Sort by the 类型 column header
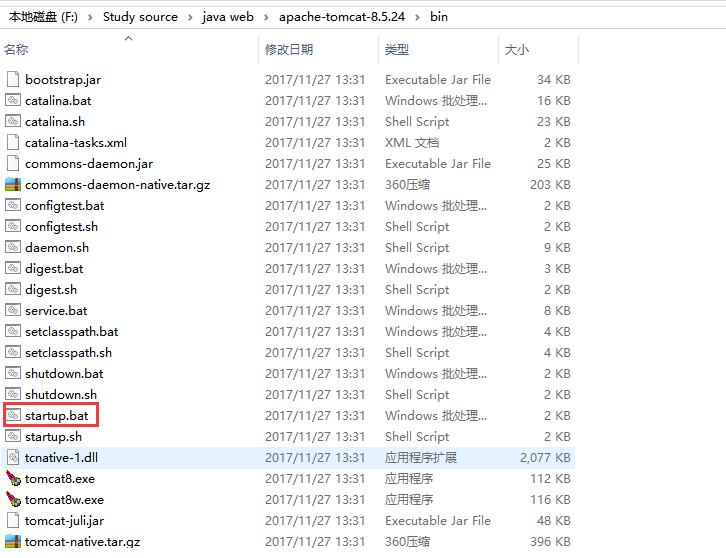Viewport: 726px width, 558px height. [397, 50]
